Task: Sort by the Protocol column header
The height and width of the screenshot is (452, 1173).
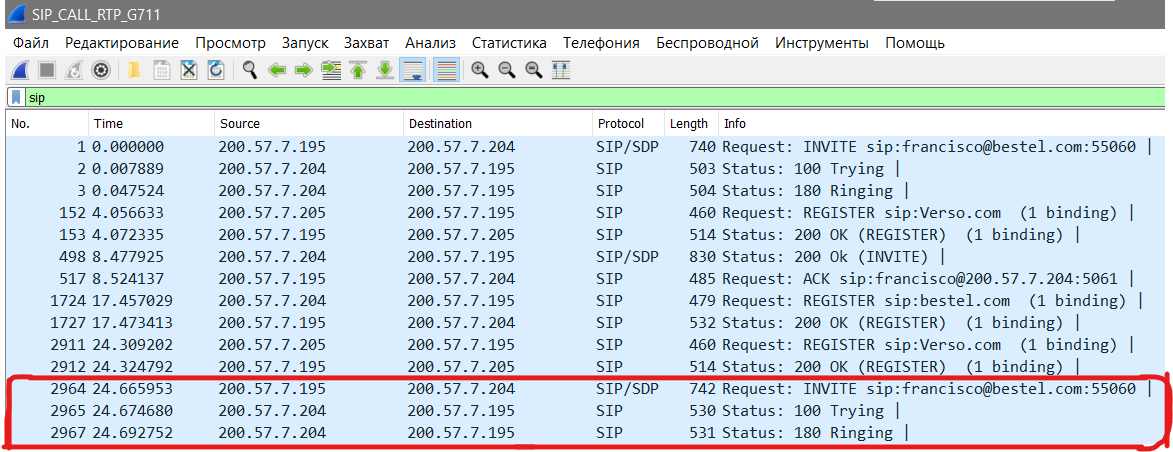Action: coord(628,123)
